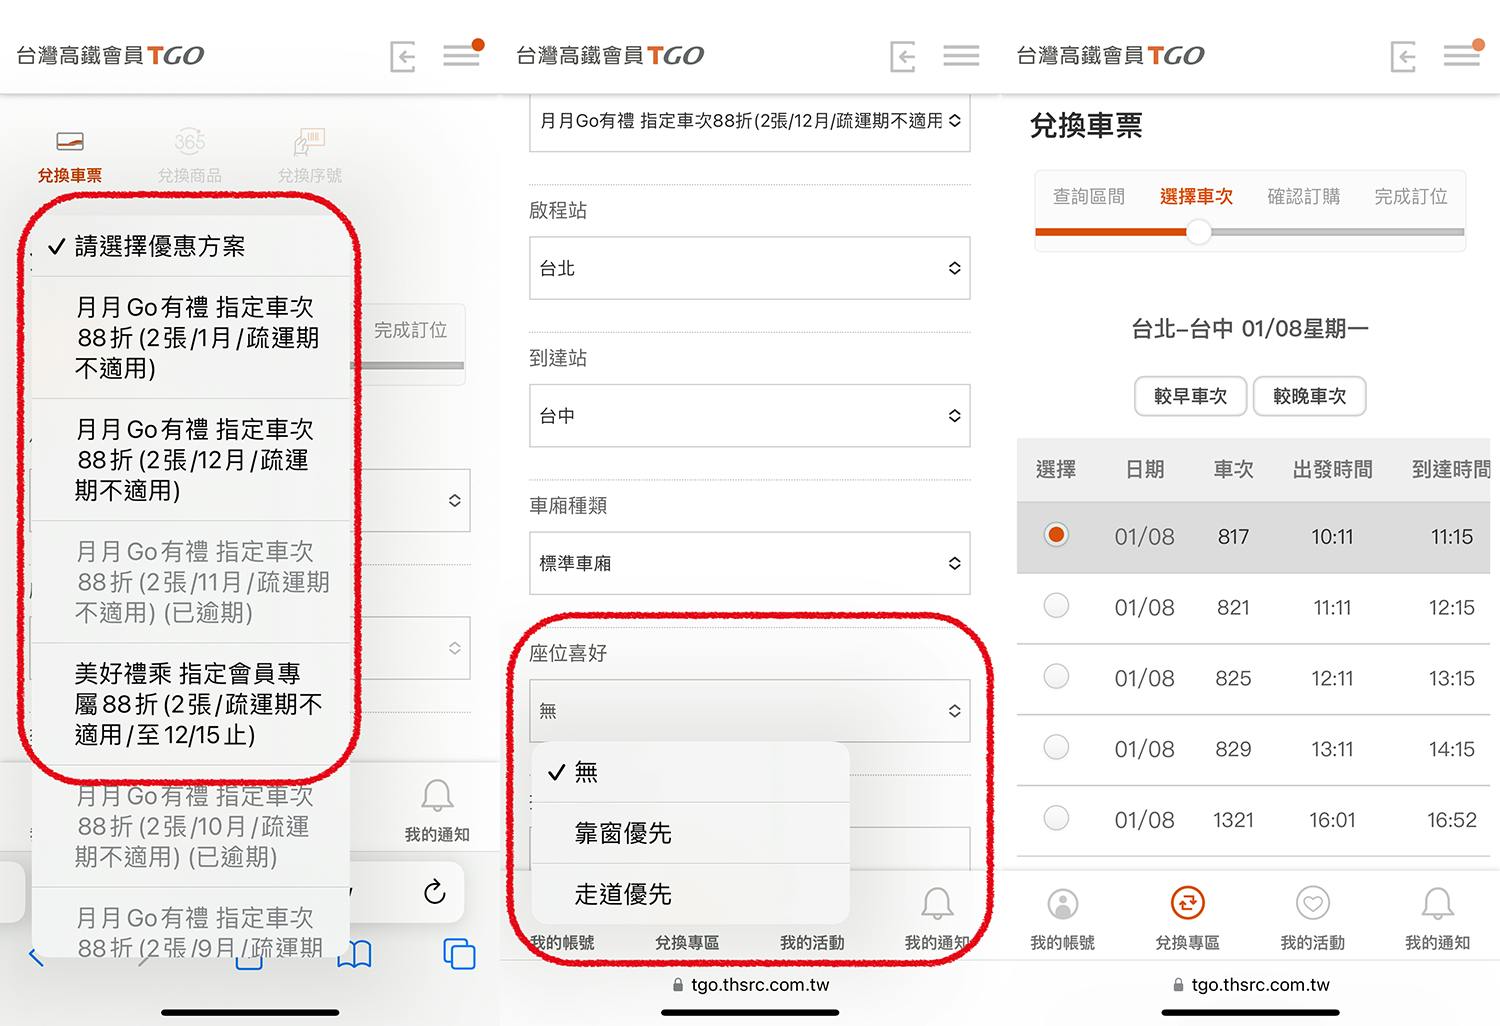1500x1026 pixels.
Task: Open the 座位喜好 dropdown showing 無
Action: click(750, 711)
